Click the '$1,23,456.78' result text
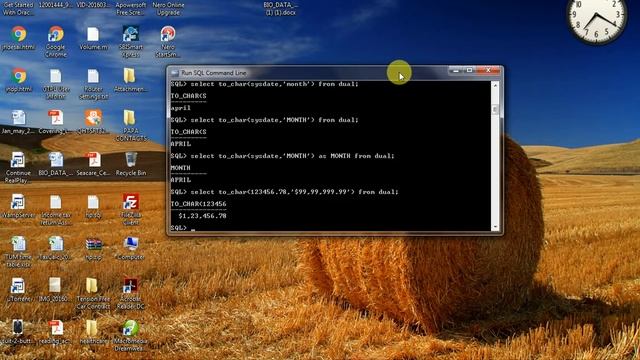The width and height of the screenshot is (640, 360). point(202,216)
